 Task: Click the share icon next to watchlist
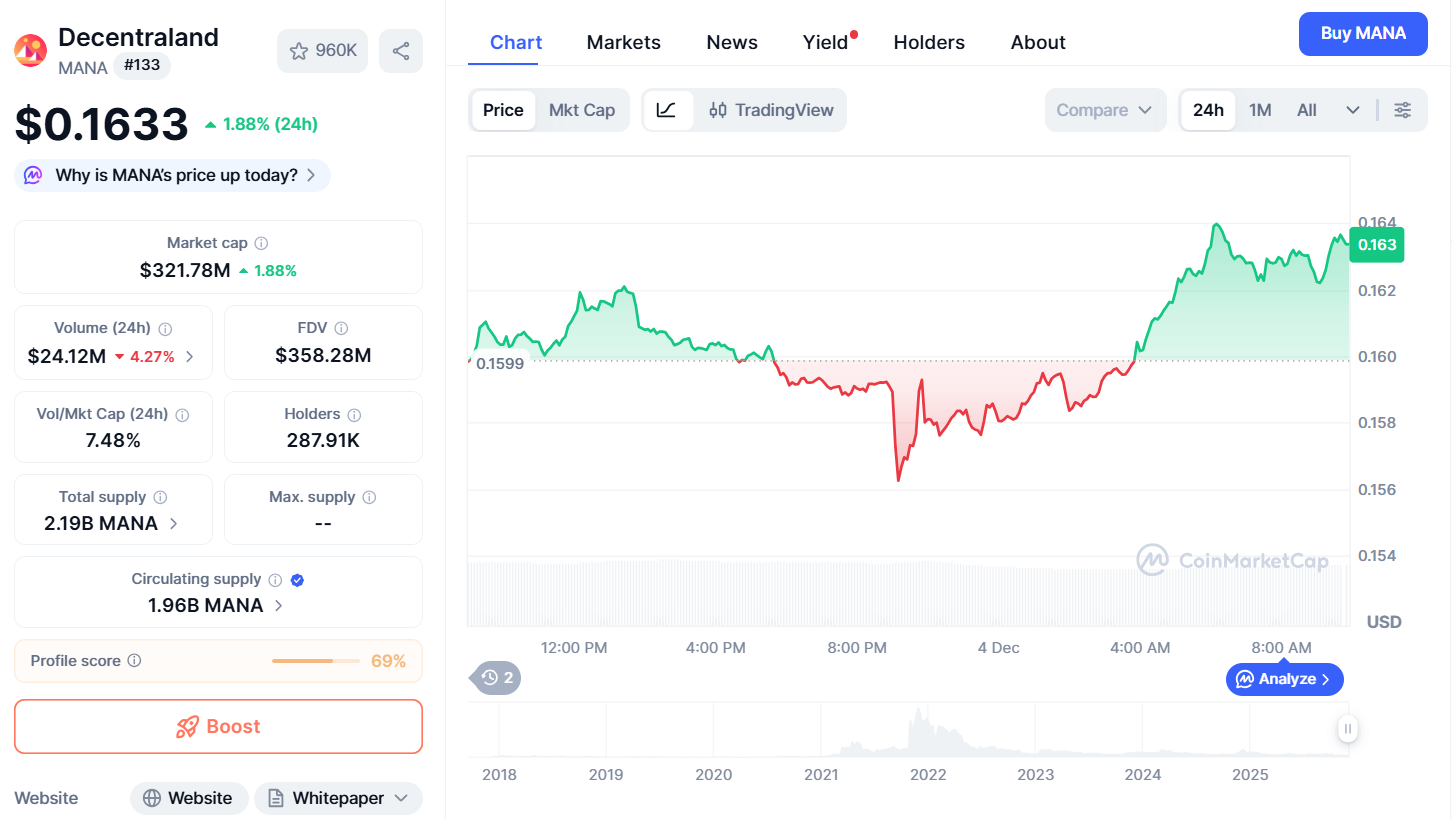(x=400, y=51)
